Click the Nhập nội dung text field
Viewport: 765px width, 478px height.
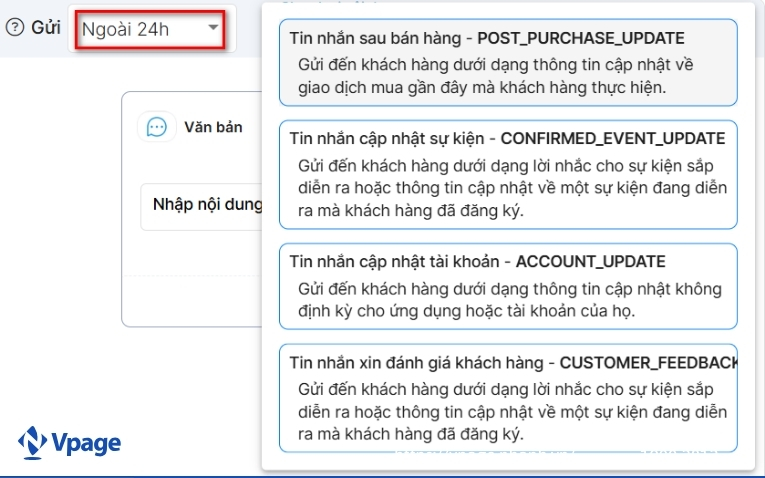201,206
